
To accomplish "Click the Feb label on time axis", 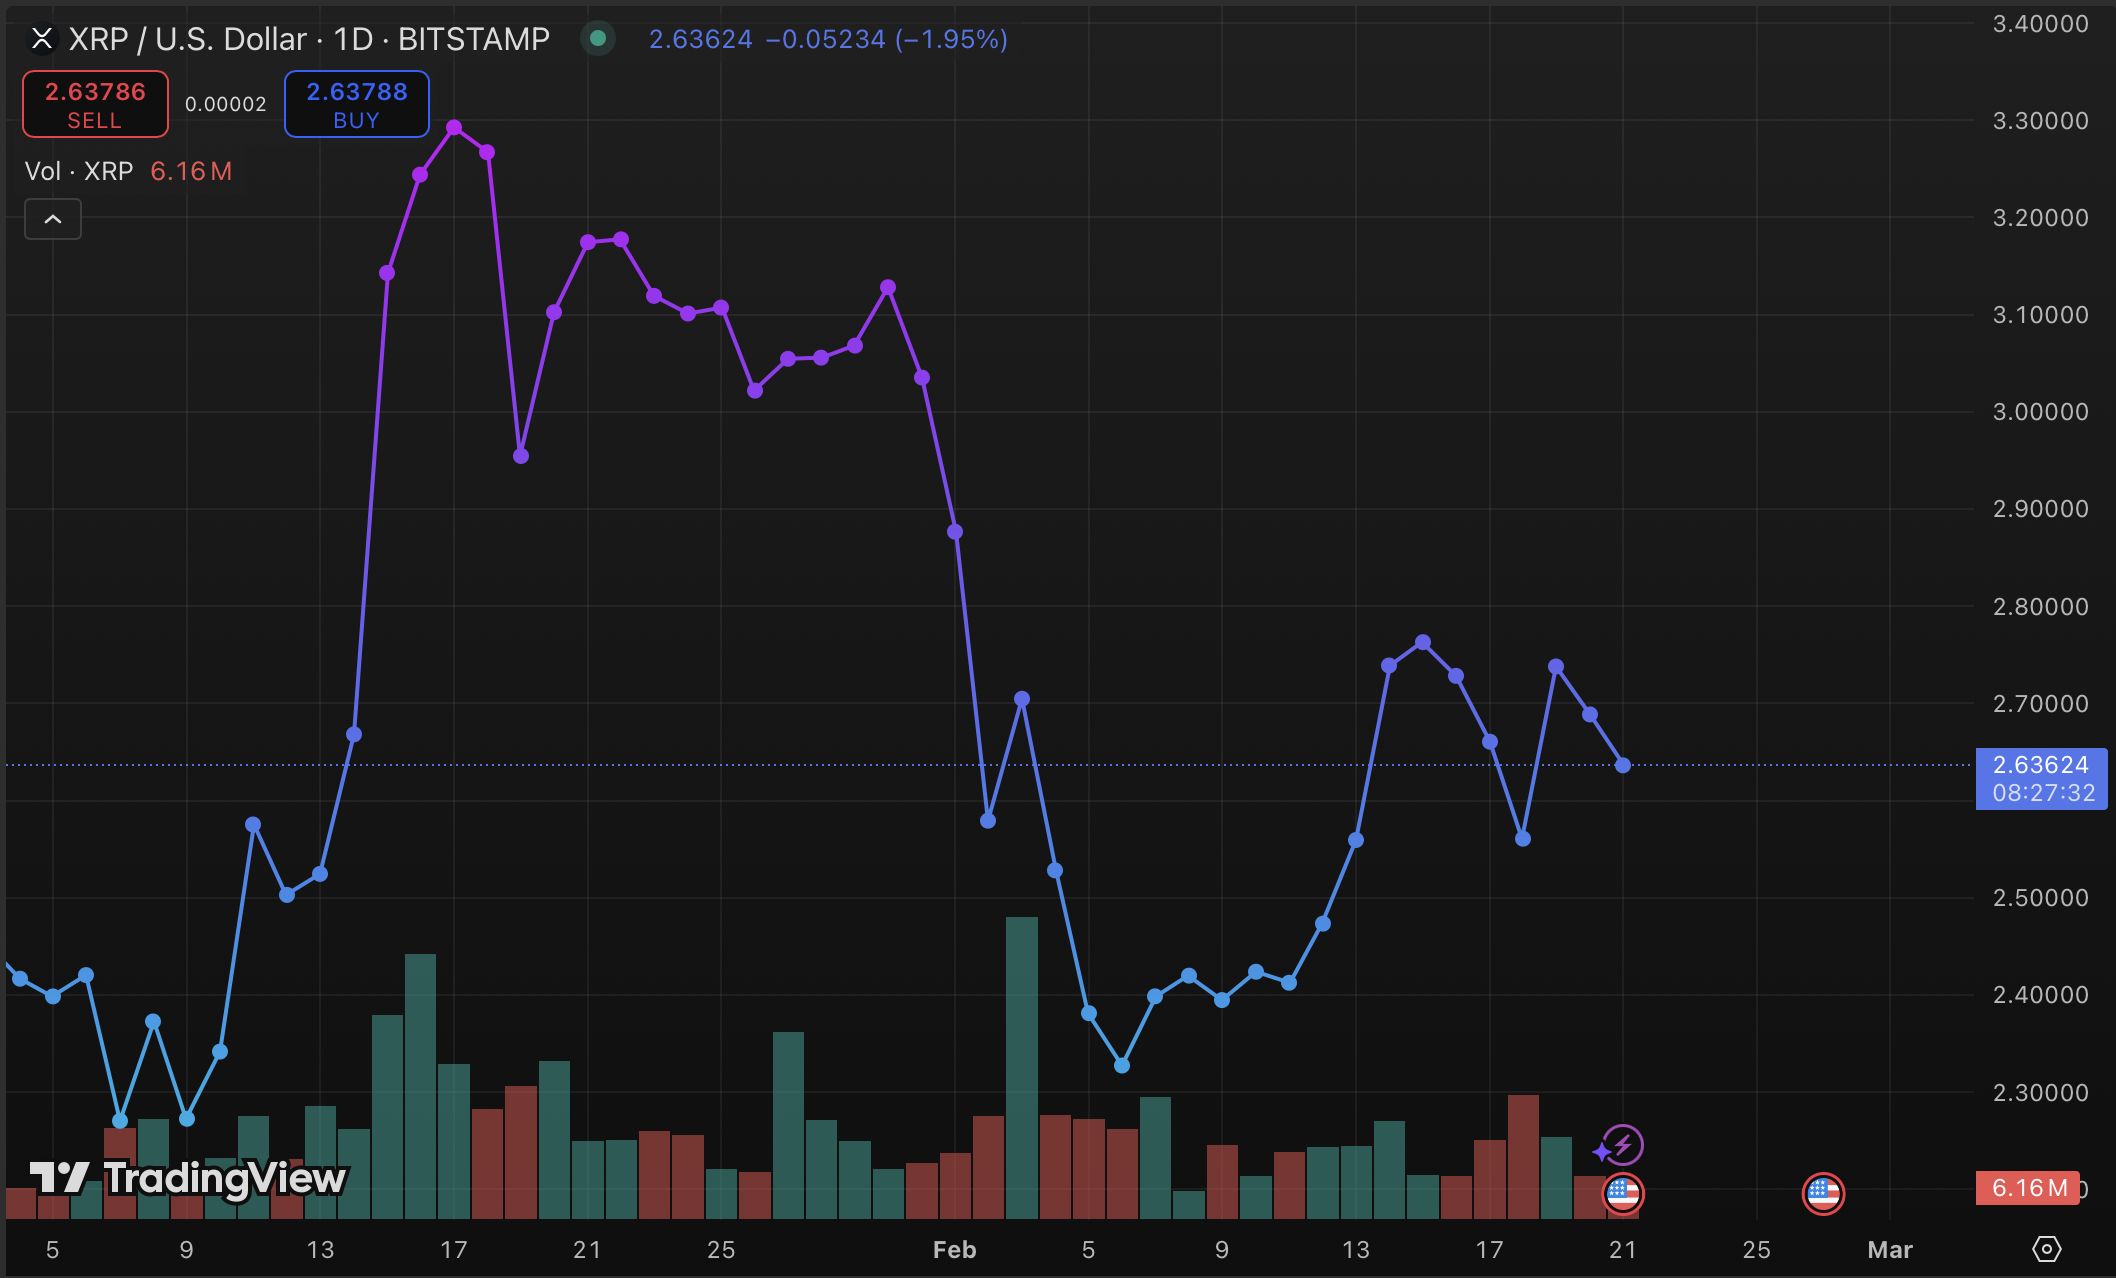I will (954, 1250).
